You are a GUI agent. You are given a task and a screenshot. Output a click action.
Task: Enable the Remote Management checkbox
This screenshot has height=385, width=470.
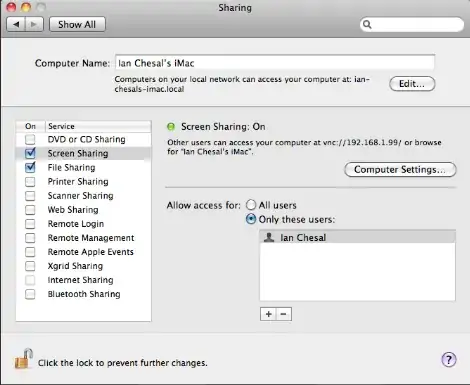[30, 238]
